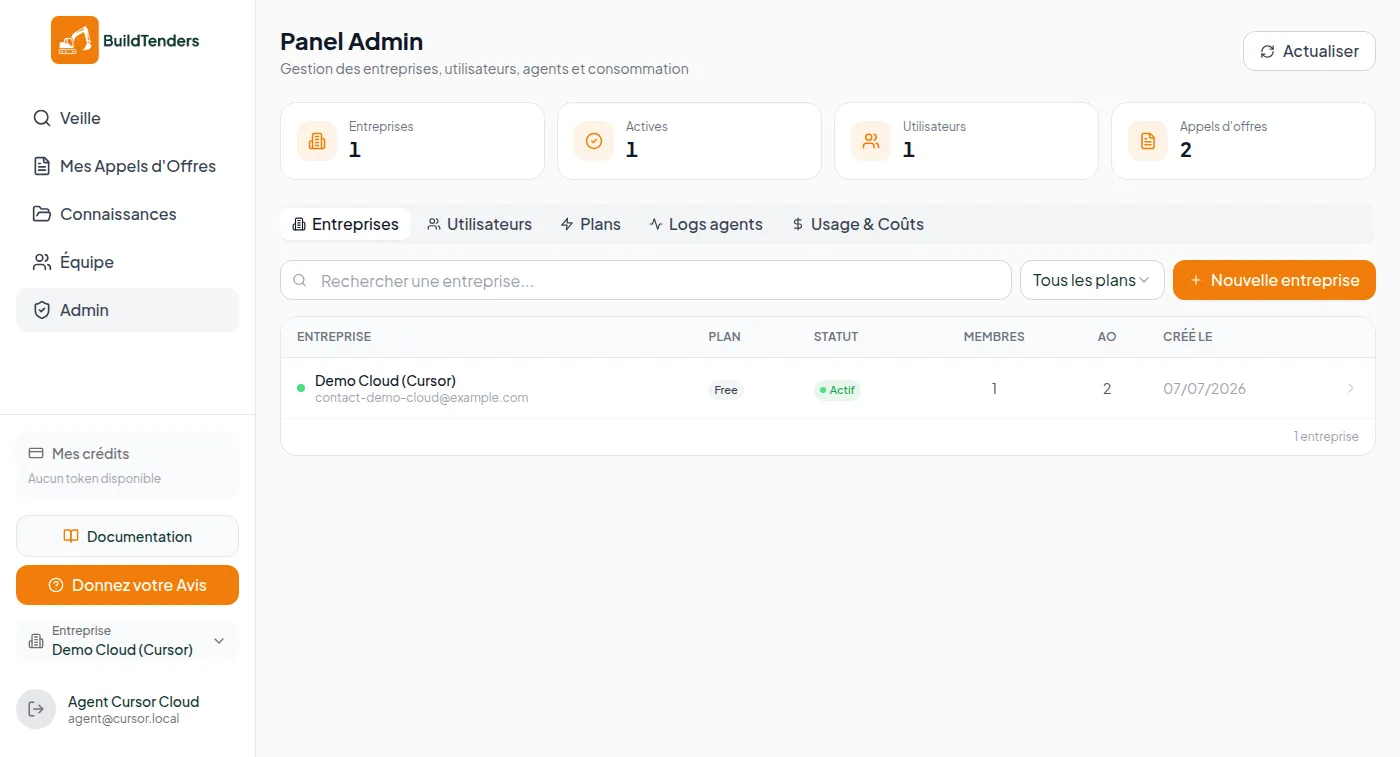Click the magnifier icon in the search field
Viewport: 1400px width, 757px height.
[300, 280]
